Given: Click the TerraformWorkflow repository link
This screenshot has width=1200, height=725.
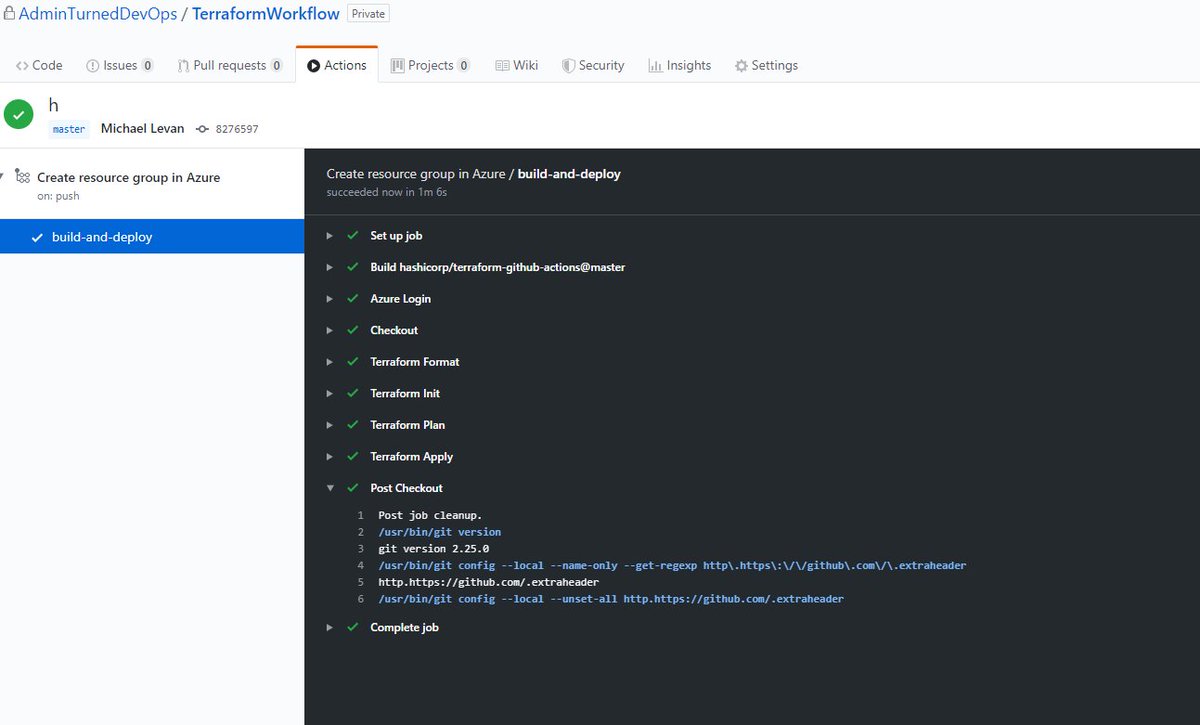Looking at the screenshot, I should pyautogui.click(x=266, y=14).
